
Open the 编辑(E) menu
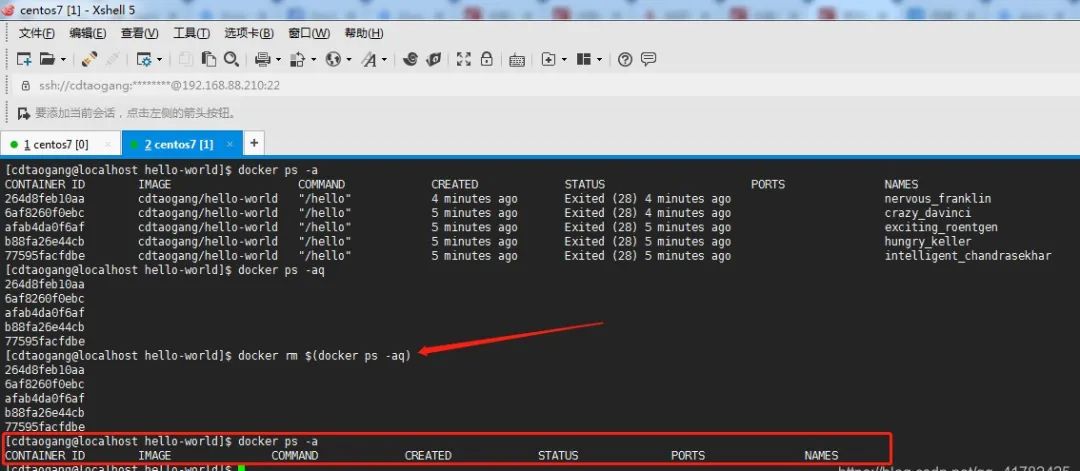(87, 33)
